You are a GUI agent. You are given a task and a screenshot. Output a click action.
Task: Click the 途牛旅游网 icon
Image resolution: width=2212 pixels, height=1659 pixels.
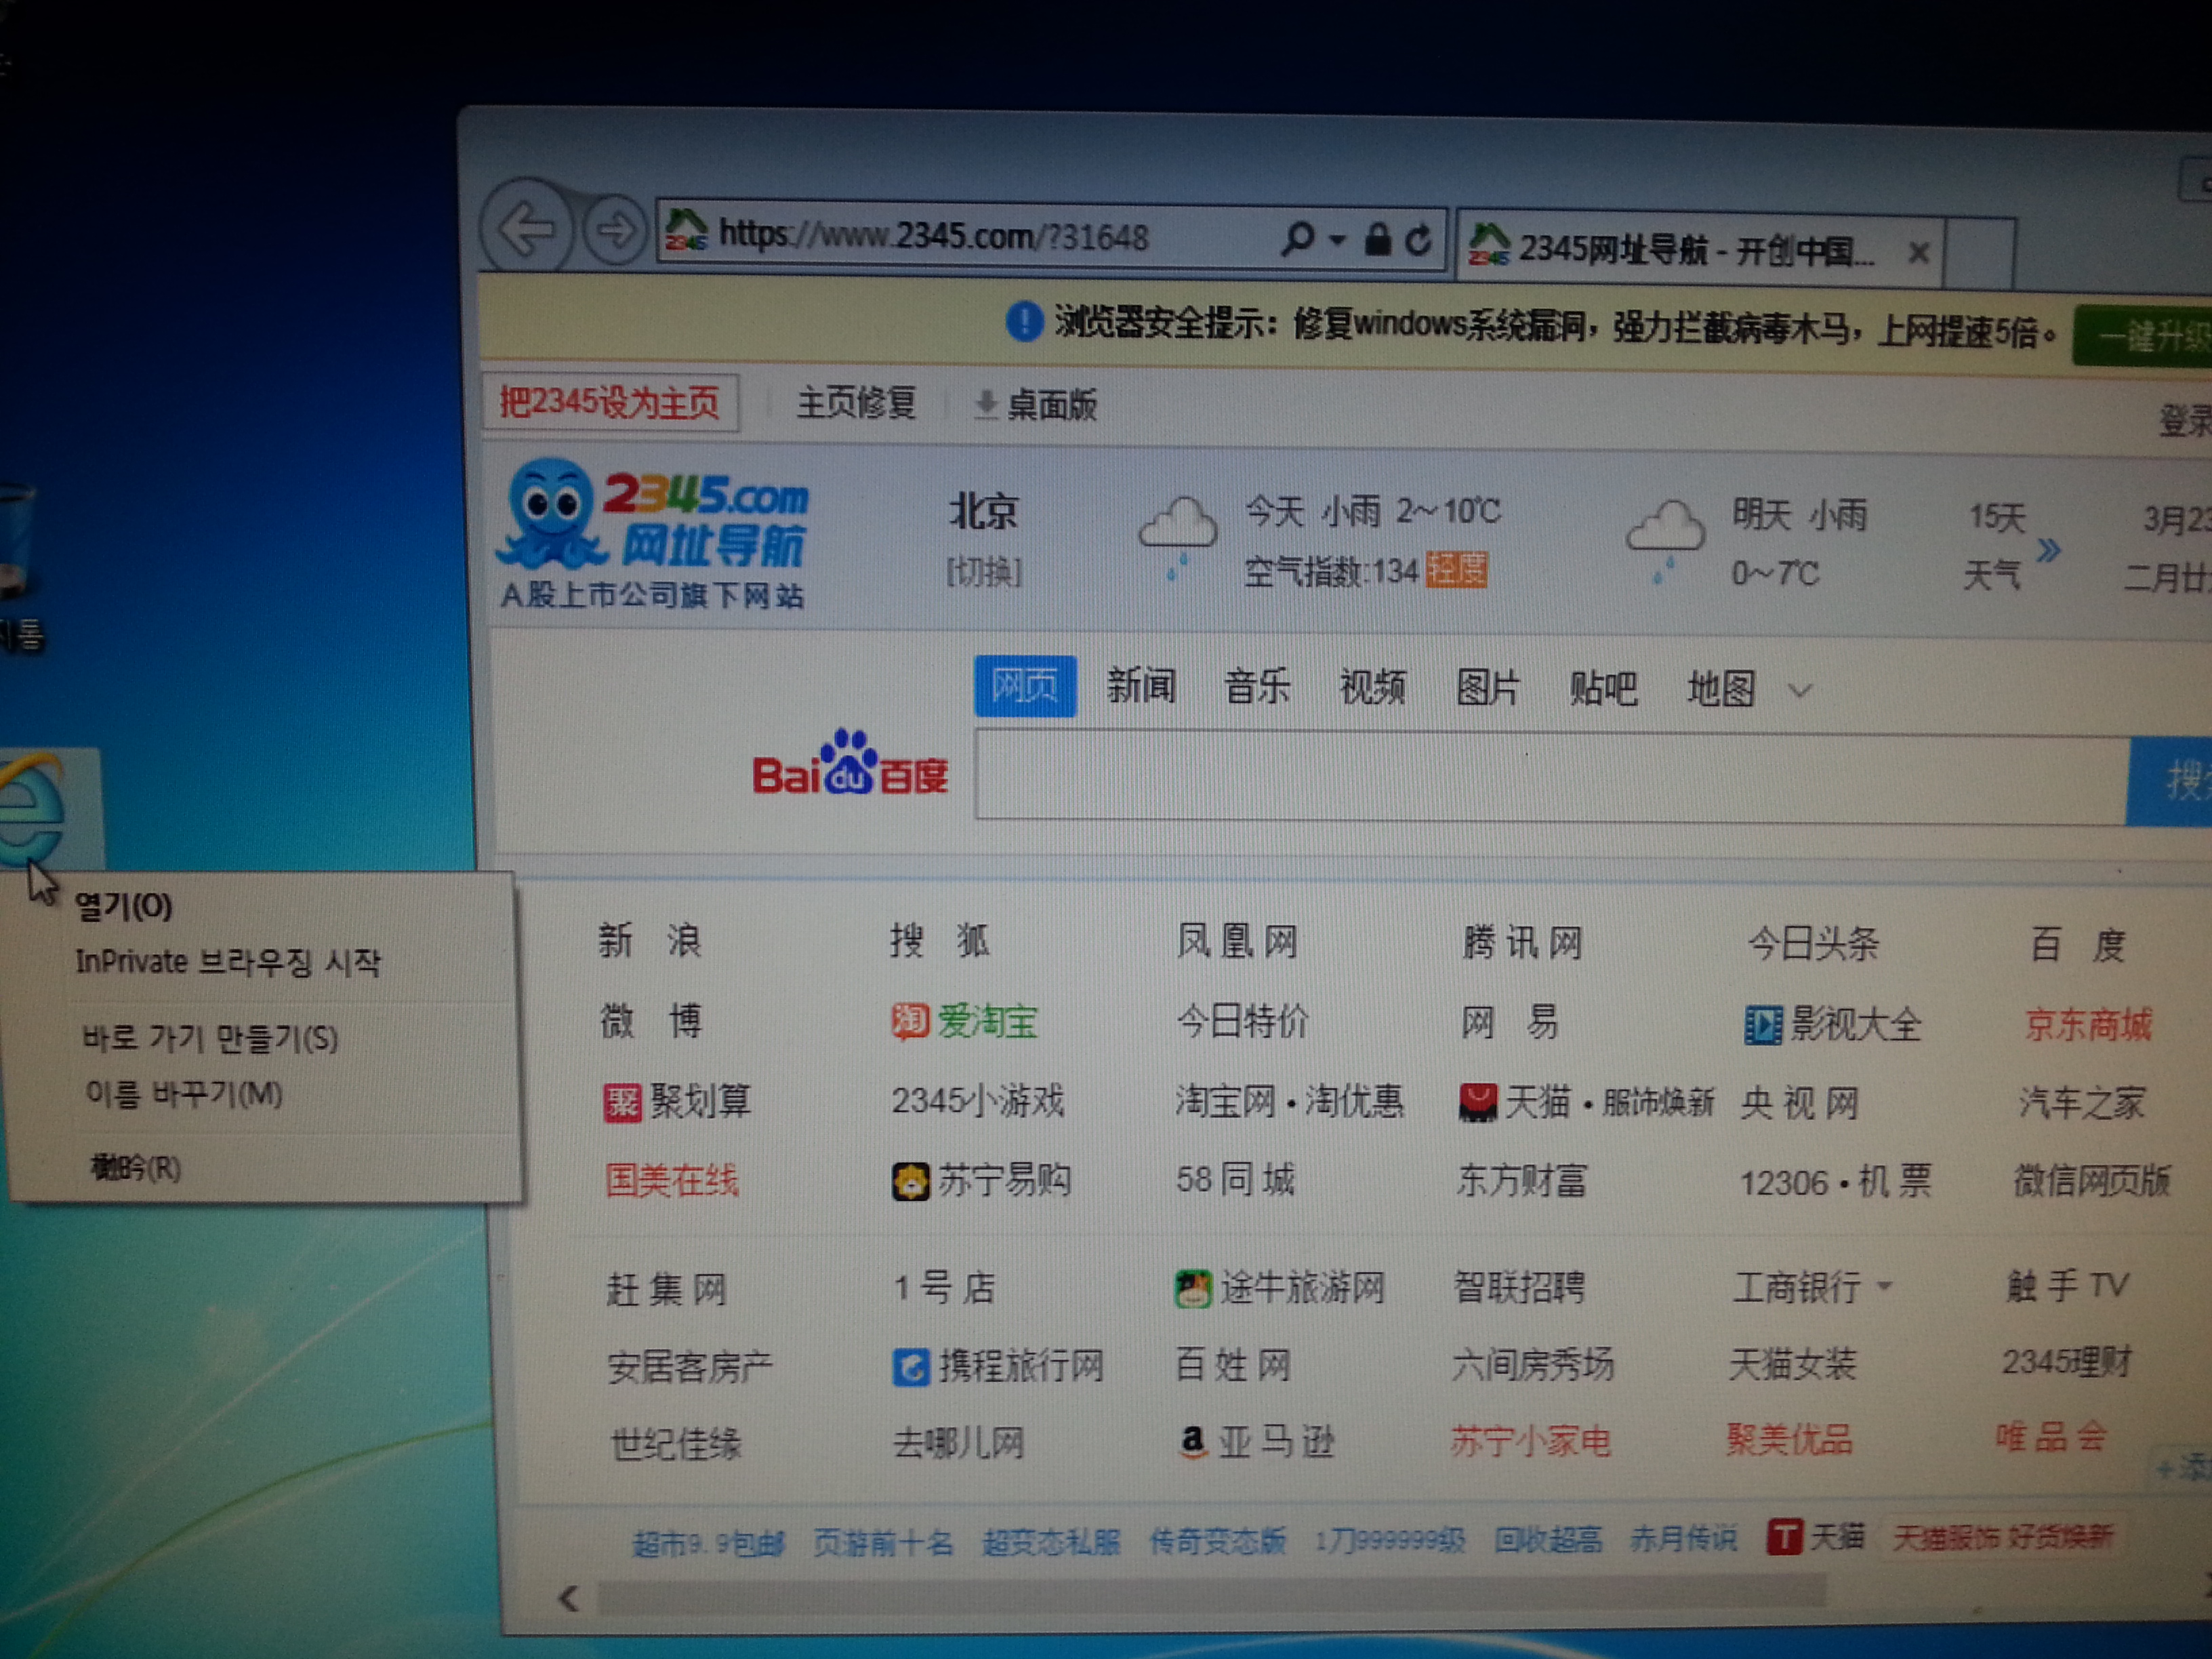(x=1192, y=1288)
